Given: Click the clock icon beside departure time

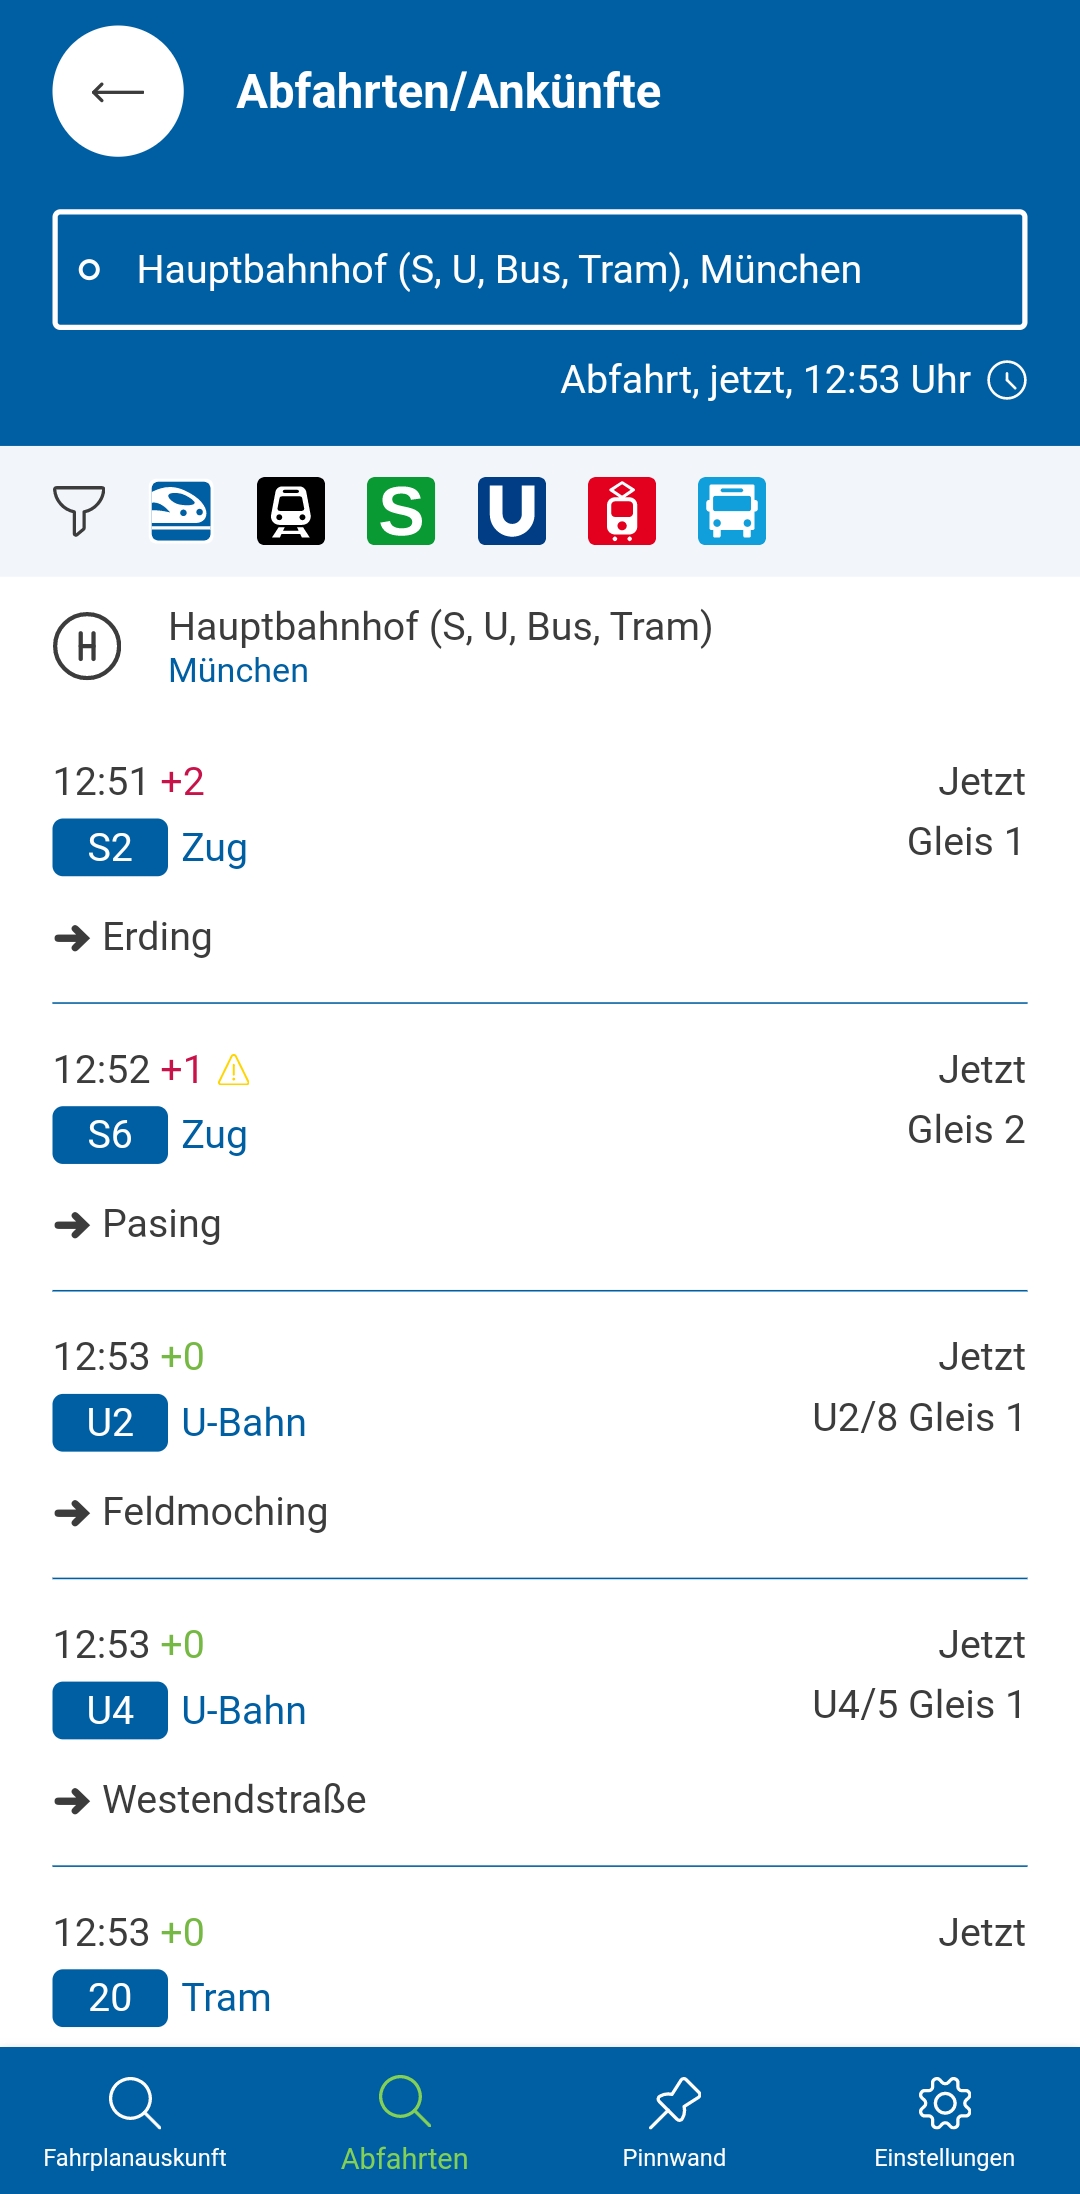Looking at the screenshot, I should (x=1007, y=380).
